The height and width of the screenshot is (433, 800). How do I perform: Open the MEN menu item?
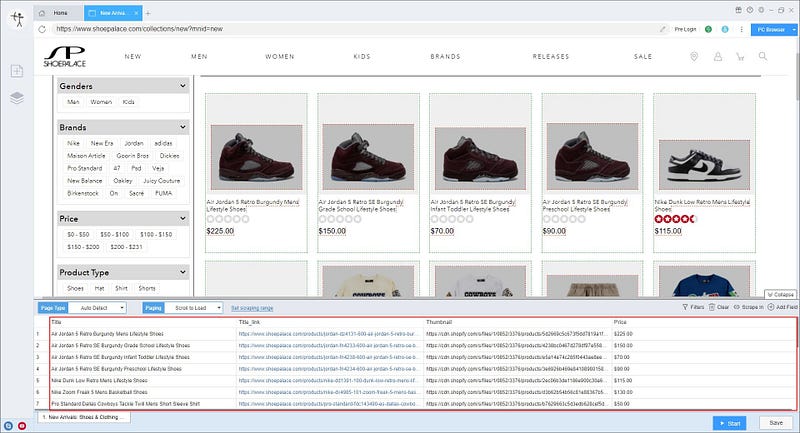[x=199, y=57]
